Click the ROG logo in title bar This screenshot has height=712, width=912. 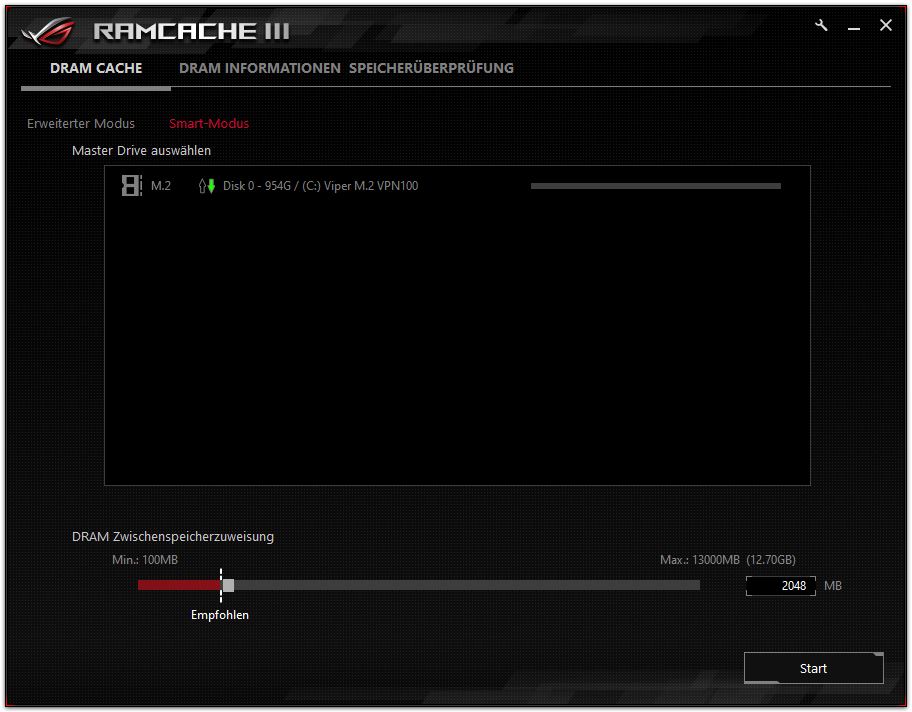tap(49, 31)
